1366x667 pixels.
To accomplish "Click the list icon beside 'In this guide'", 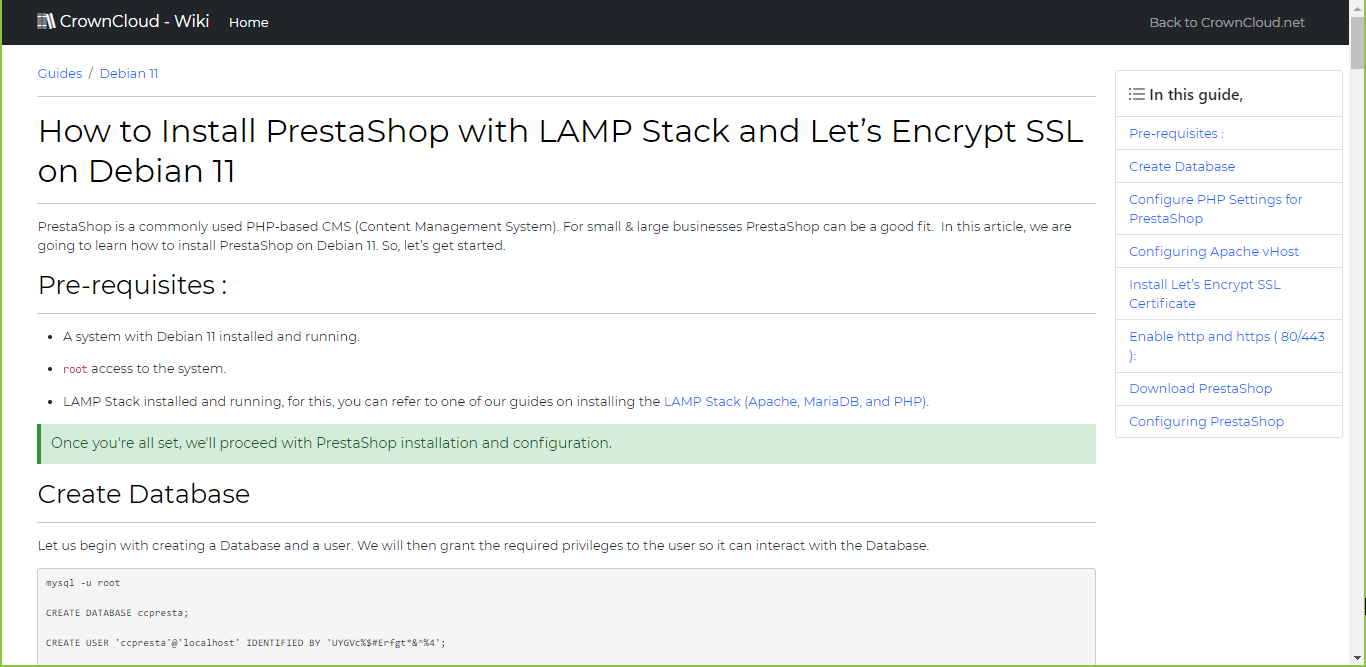I will 1137,93.
